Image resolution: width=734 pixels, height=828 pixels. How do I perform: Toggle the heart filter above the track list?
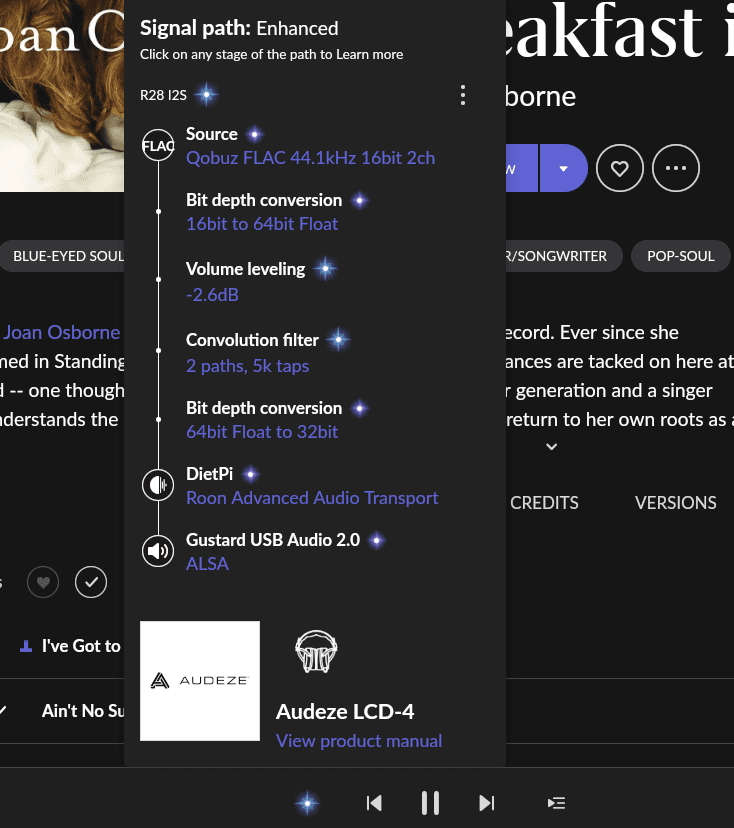43,582
